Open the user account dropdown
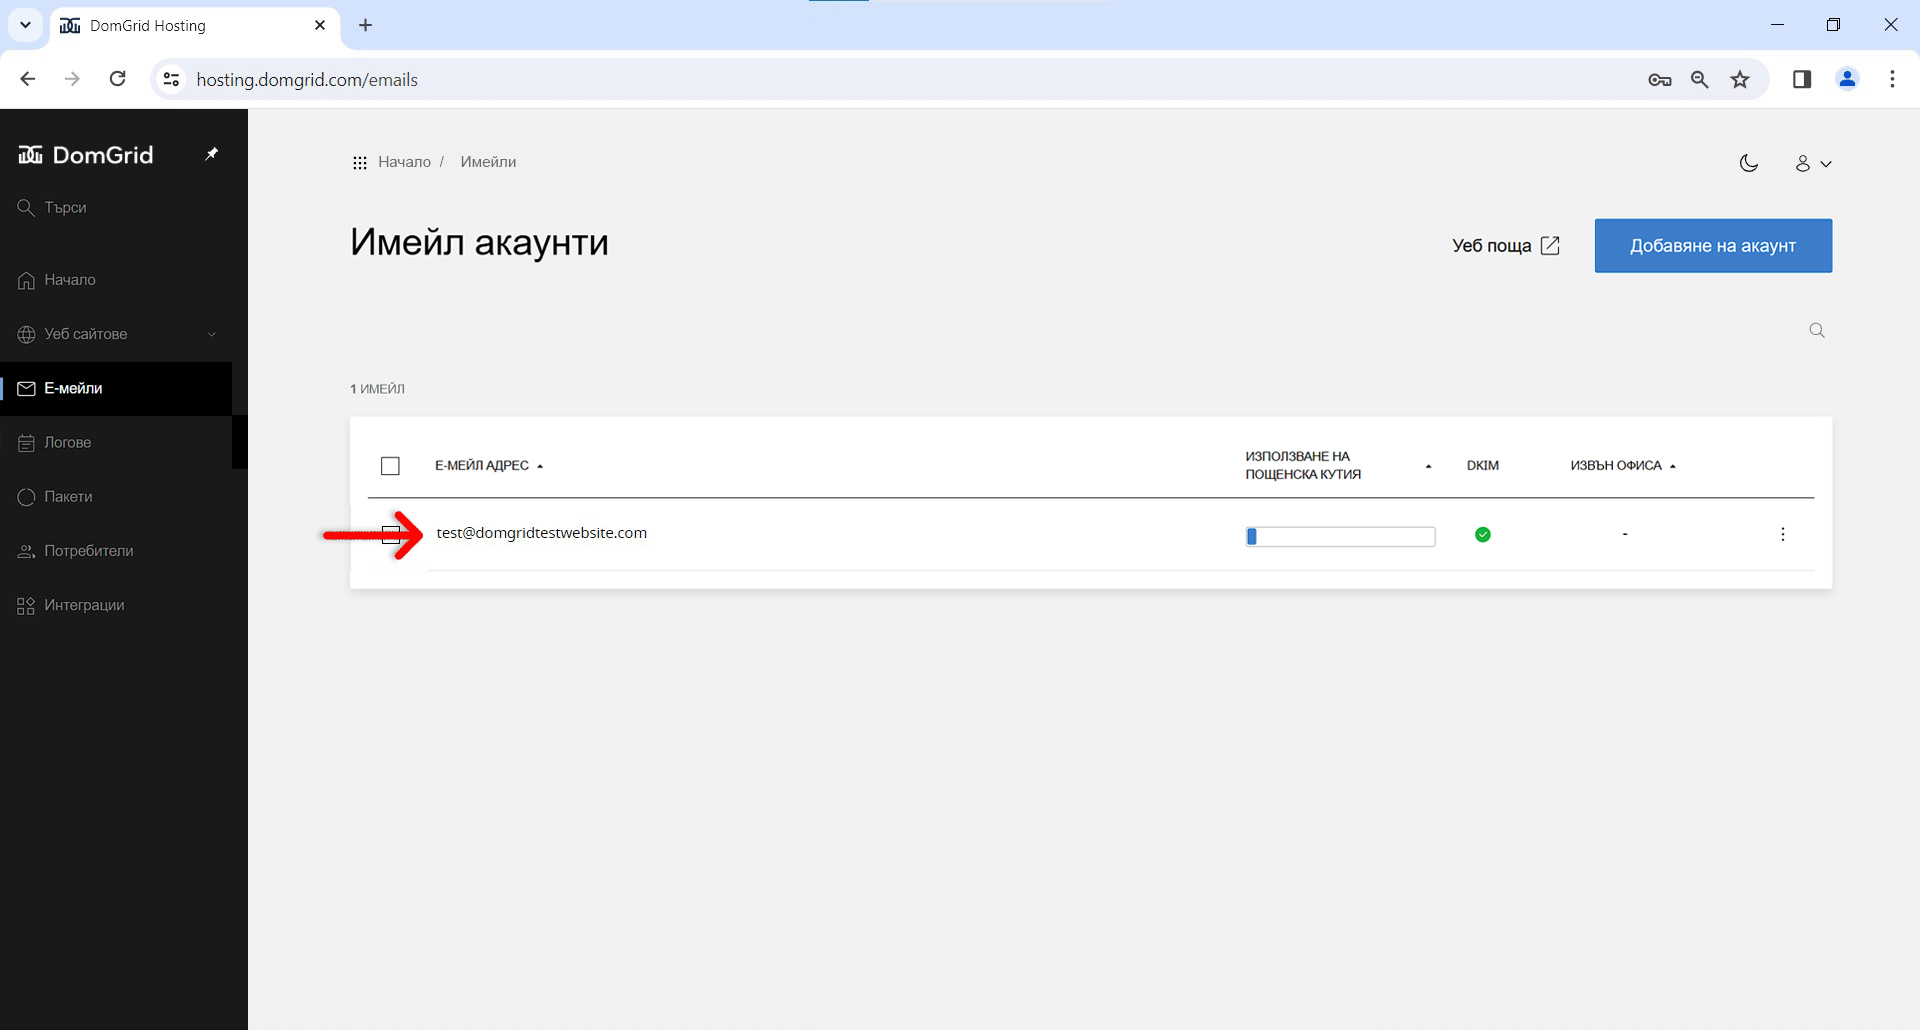The image size is (1920, 1030). pyautogui.click(x=1813, y=163)
